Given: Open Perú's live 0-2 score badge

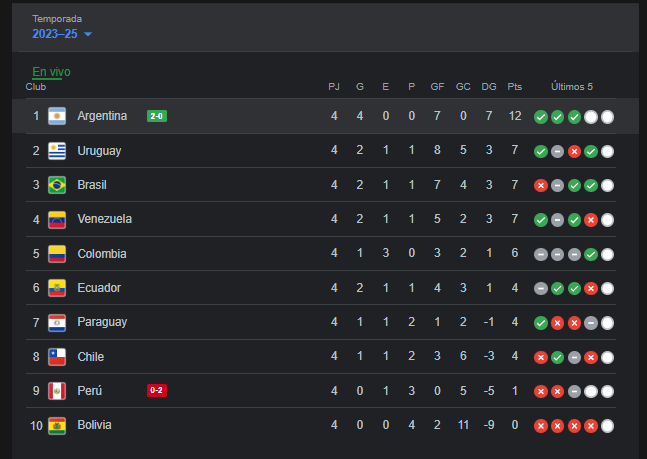Looking at the screenshot, I should (x=157, y=390).
